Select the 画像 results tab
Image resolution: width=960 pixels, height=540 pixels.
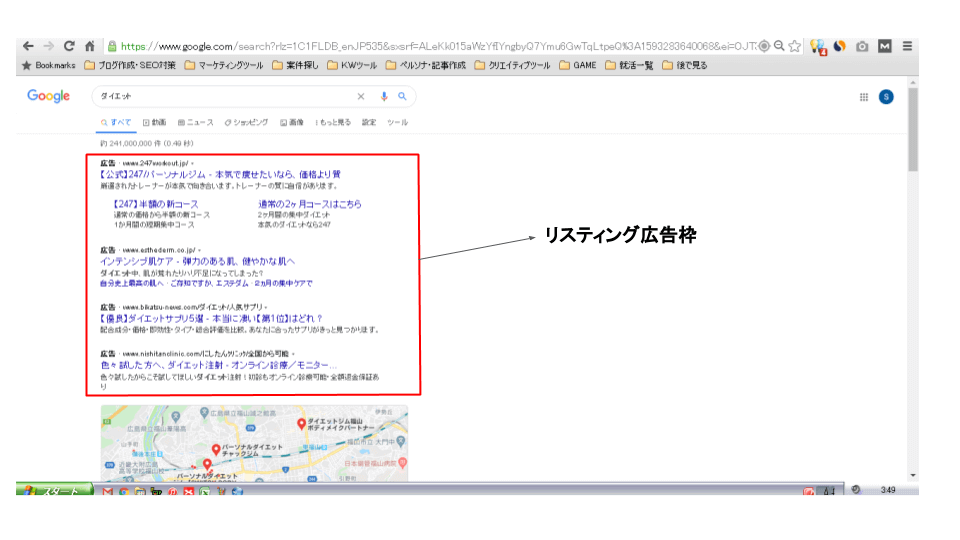pyautogui.click(x=292, y=122)
